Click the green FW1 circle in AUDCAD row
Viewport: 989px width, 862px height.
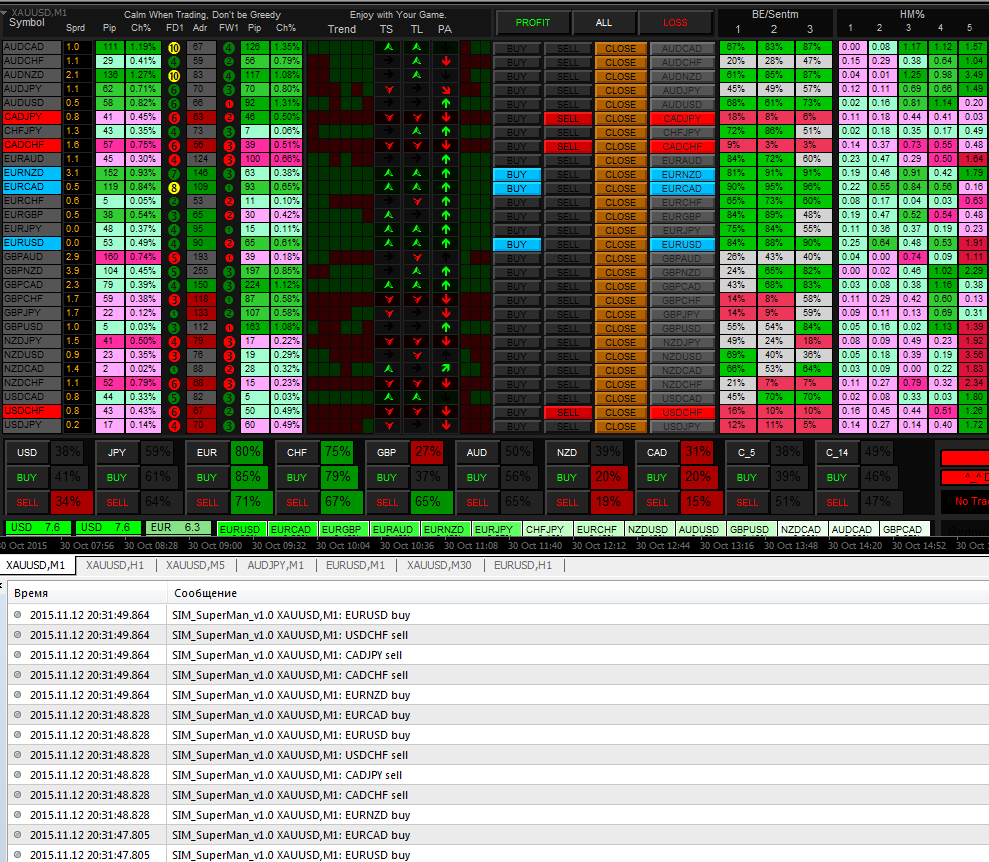pyautogui.click(x=229, y=48)
